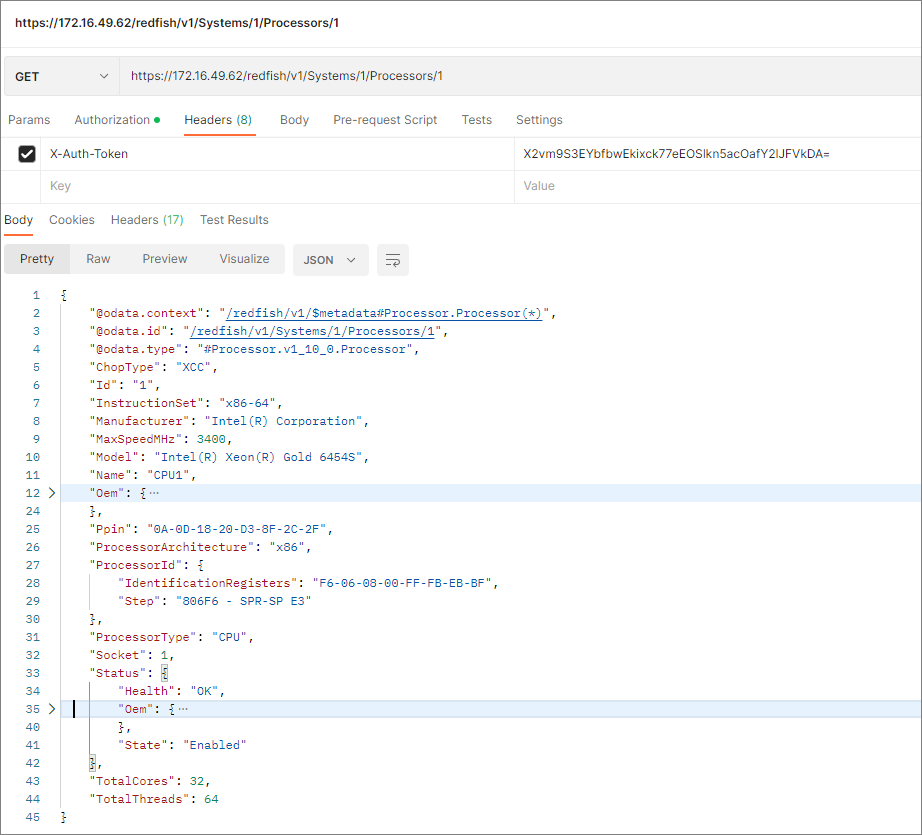Click the X-Auth-Token value cell
Screen dimensions: 922x835
tap(718, 154)
